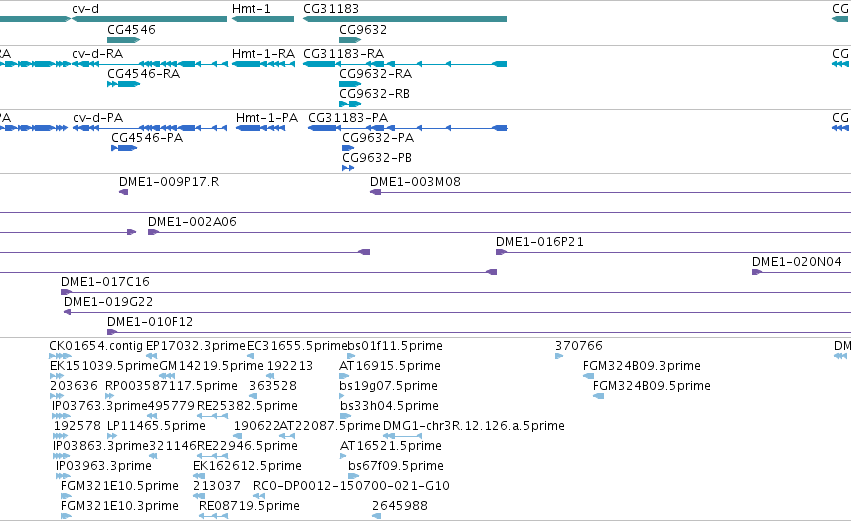Select the DME1-003M08 BAC start arrow

tap(376, 192)
